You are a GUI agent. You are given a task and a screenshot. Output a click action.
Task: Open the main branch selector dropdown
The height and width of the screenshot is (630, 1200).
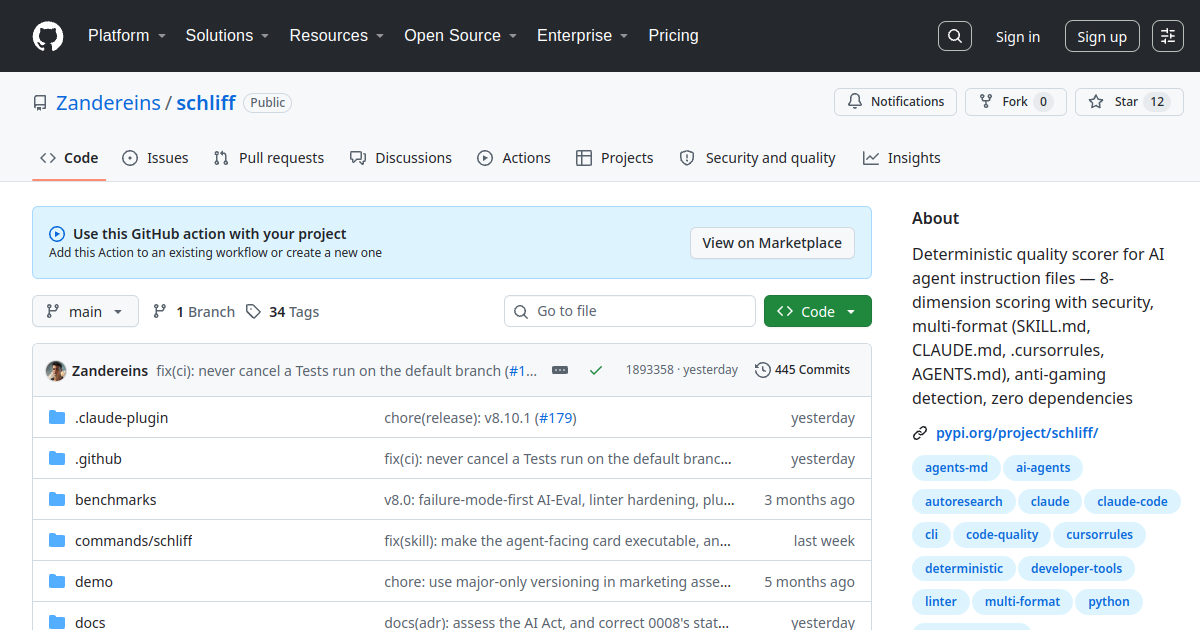[x=85, y=311]
